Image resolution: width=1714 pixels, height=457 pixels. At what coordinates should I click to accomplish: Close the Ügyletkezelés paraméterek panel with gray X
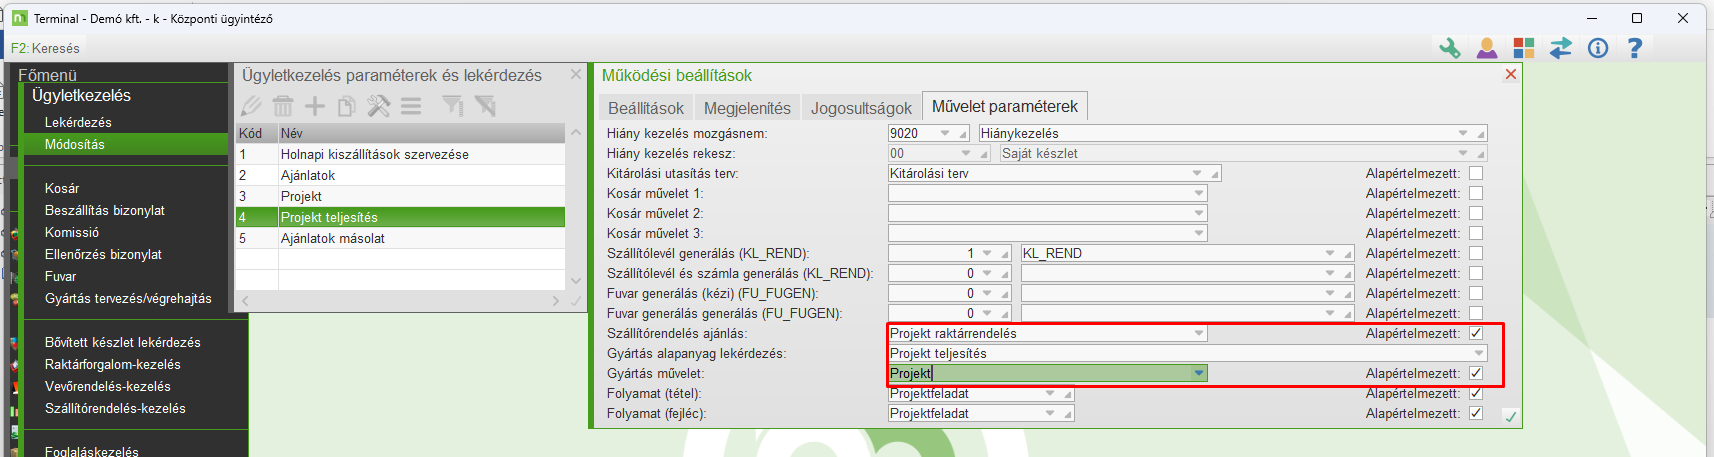[576, 74]
